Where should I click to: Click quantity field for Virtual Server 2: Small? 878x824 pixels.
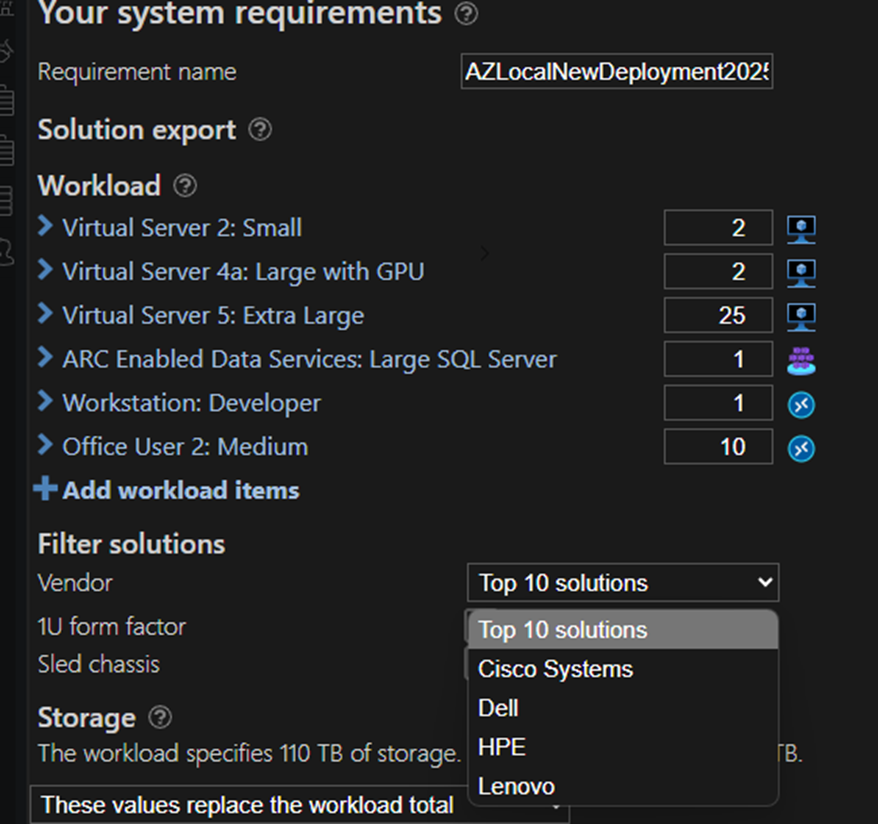point(718,228)
